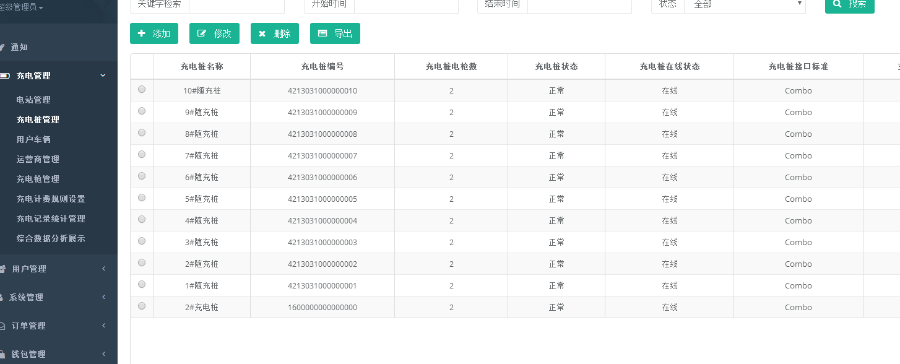Click cell 4213031000000010
The image size is (900, 364).
click(x=323, y=91)
